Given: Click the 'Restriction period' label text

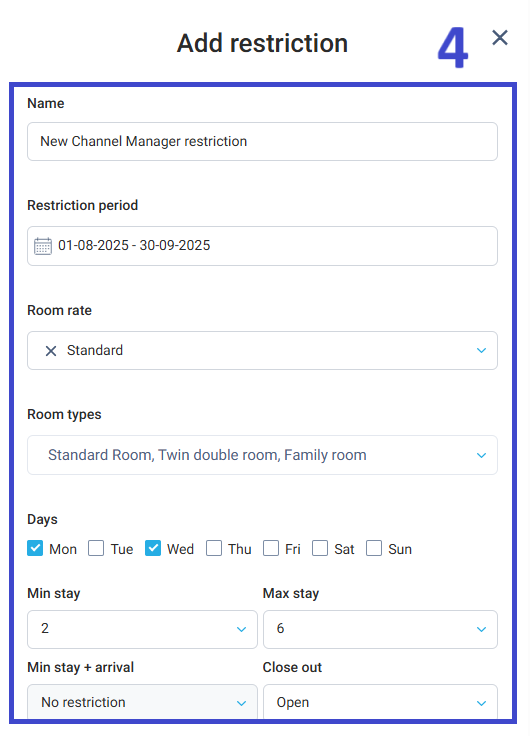Looking at the screenshot, I should click(x=83, y=206).
